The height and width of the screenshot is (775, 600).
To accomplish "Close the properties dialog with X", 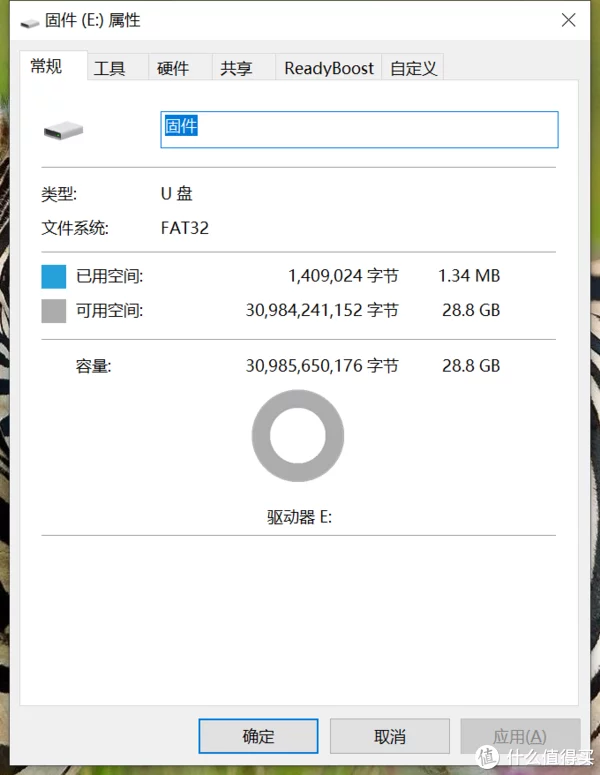I will point(568,20).
